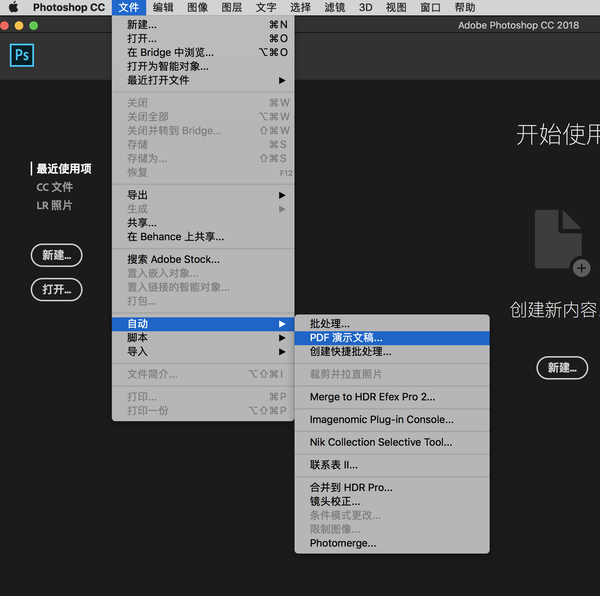Viewport: 600px width, 596px height.
Task: Open Imagenomic Plug-in Console...
Action: point(392,420)
